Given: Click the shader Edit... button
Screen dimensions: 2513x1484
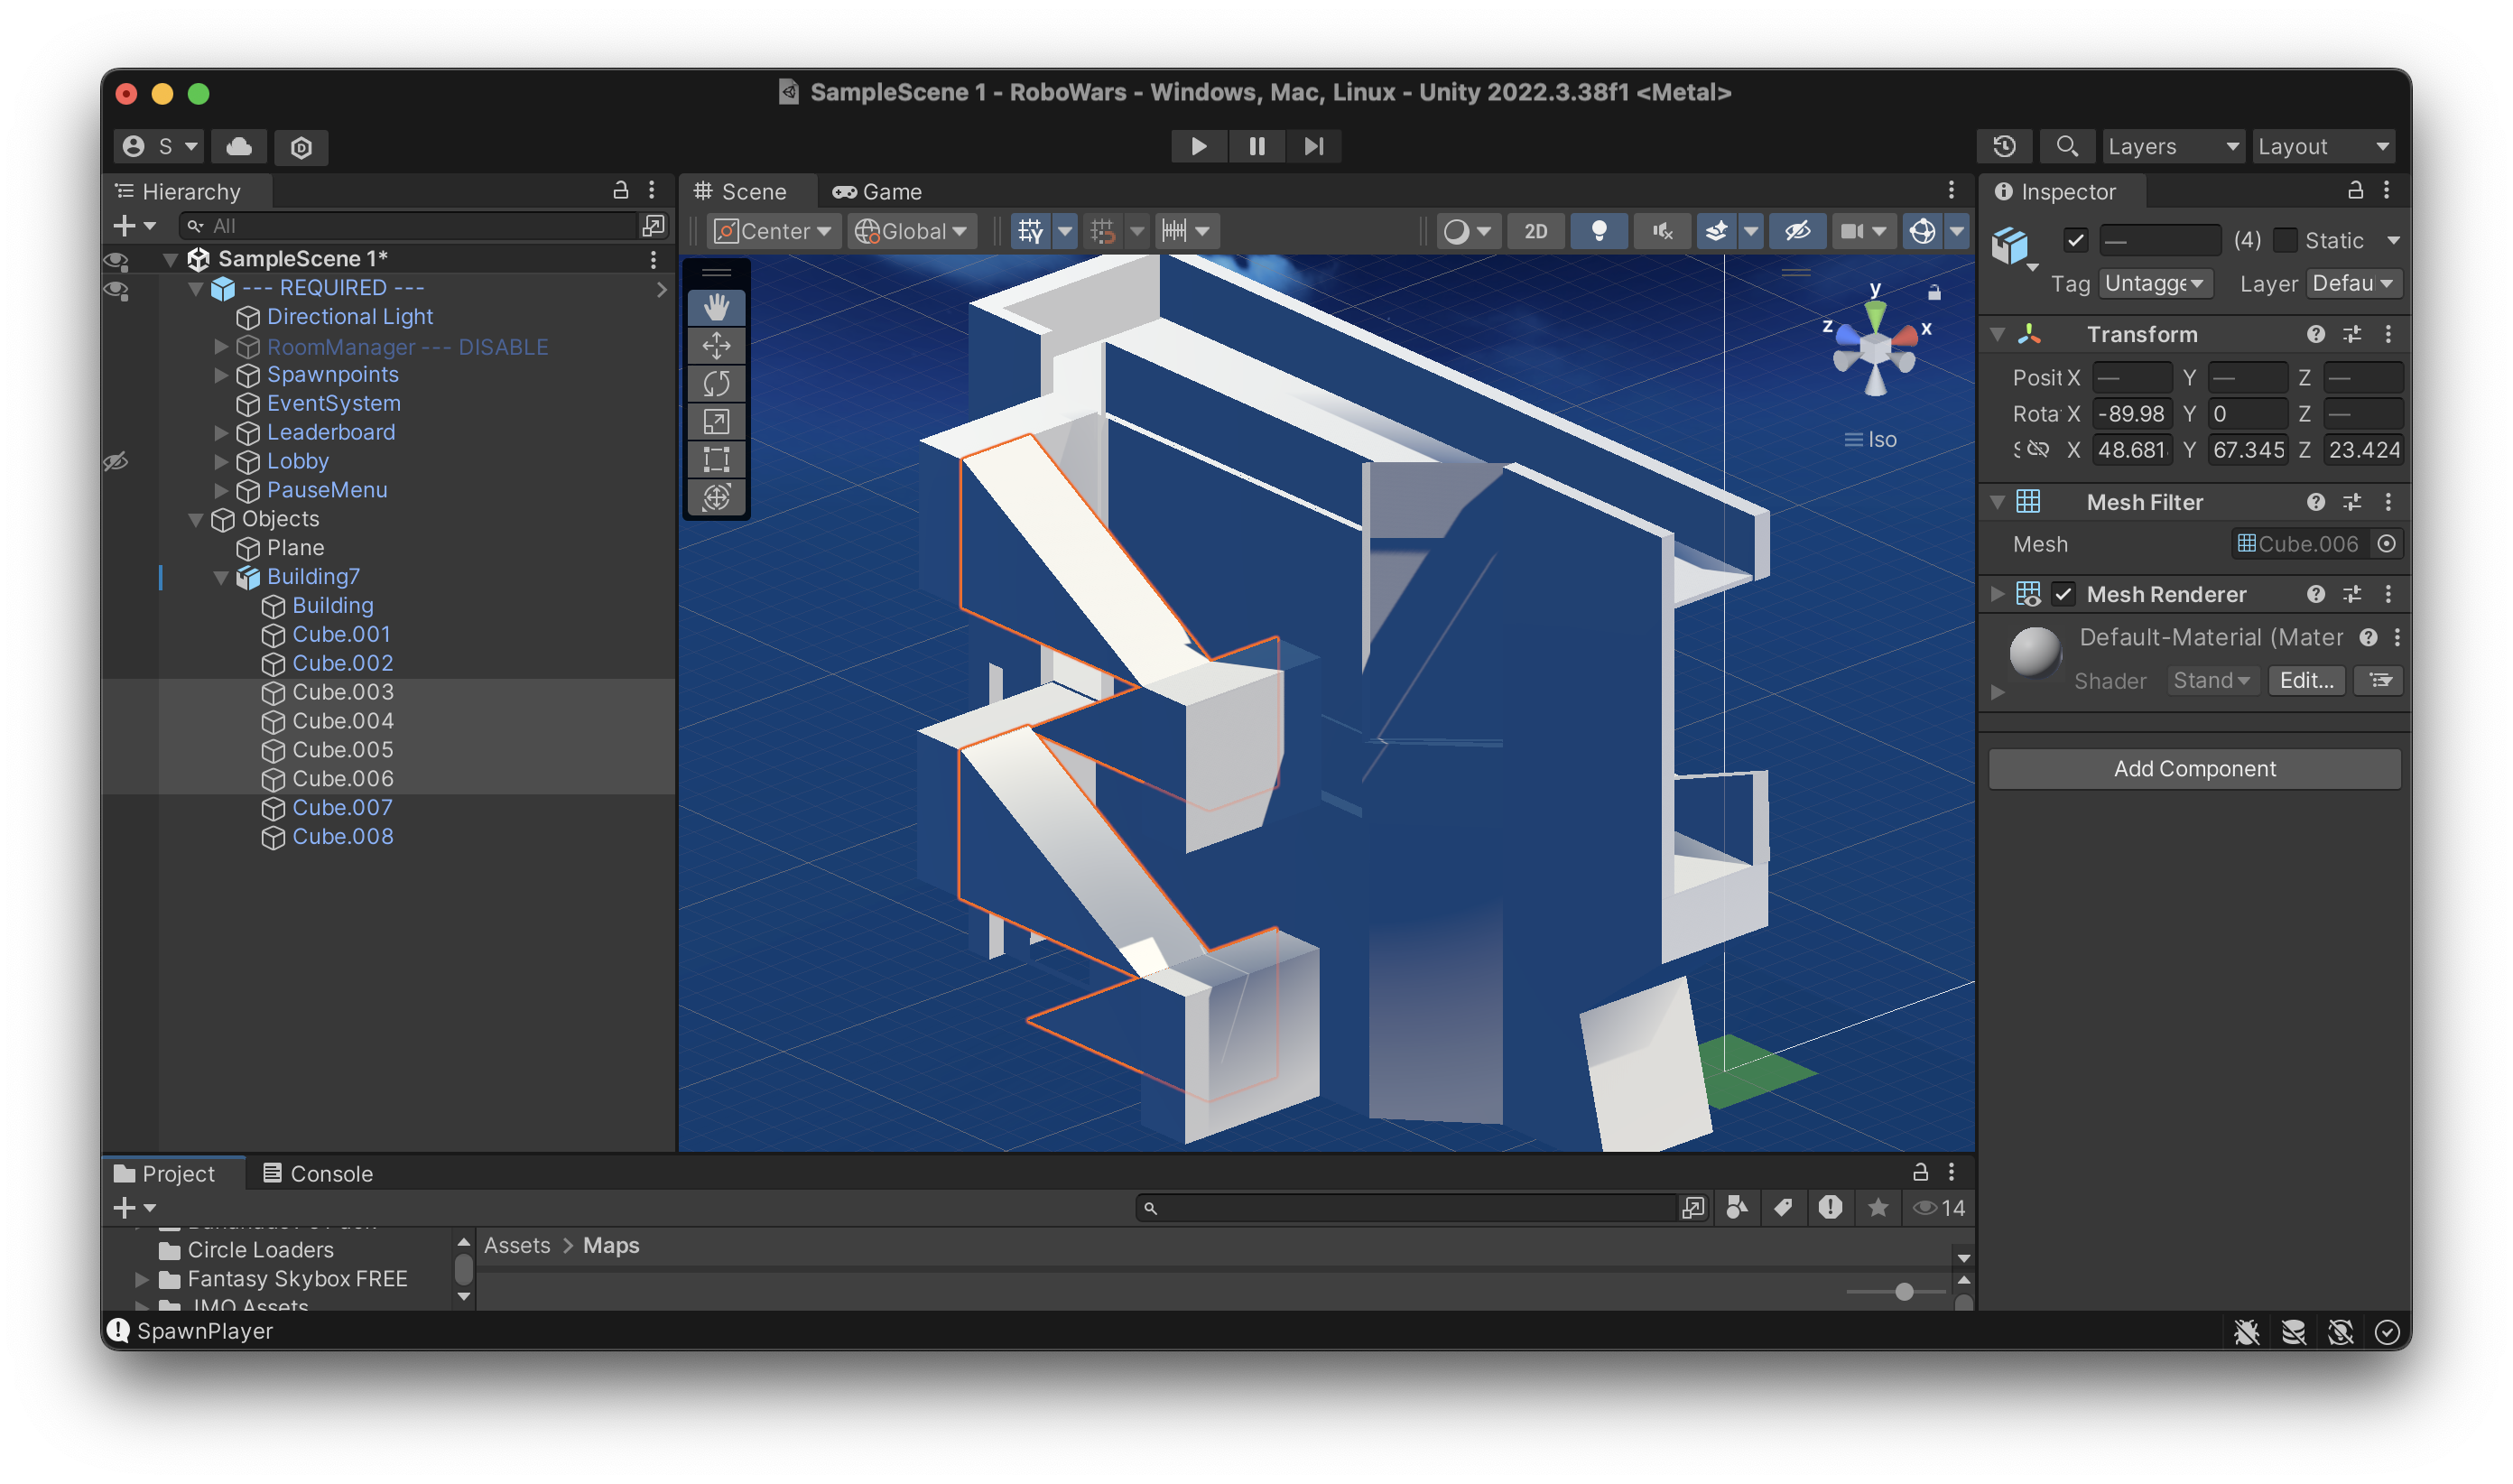Looking at the screenshot, I should [x=2305, y=681].
